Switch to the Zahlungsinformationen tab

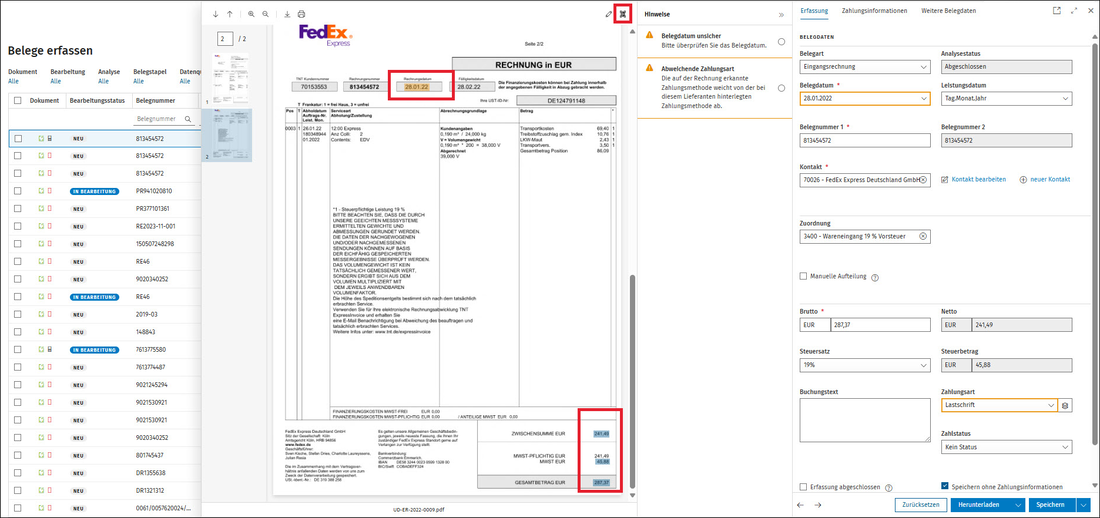[x=874, y=11]
